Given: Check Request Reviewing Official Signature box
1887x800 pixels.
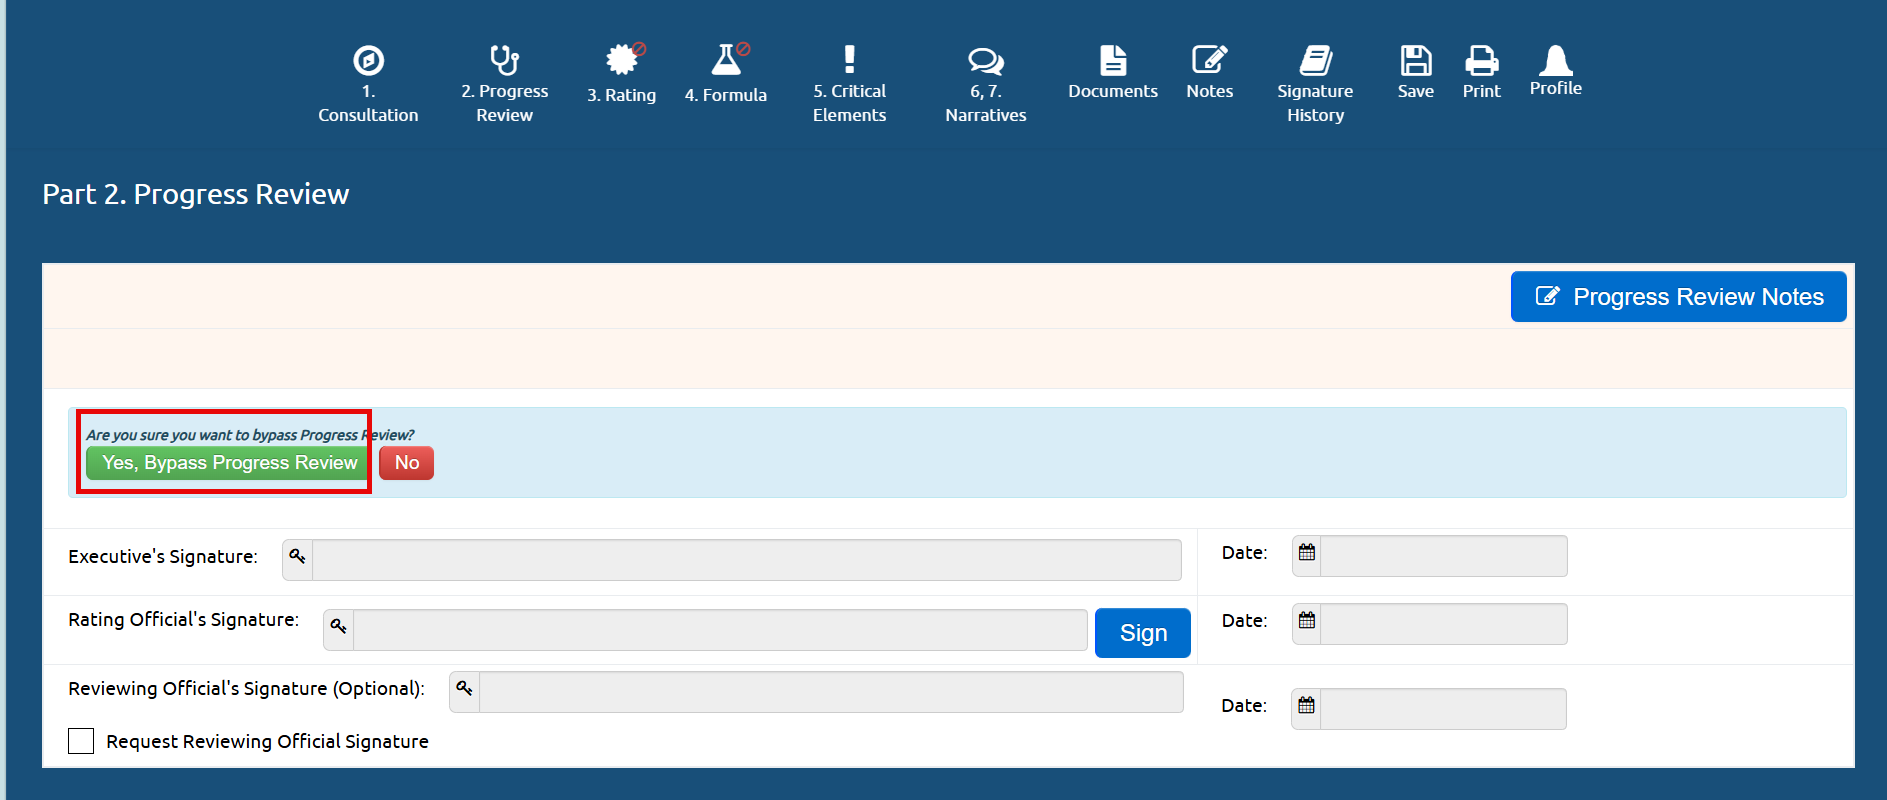Looking at the screenshot, I should 81,741.
